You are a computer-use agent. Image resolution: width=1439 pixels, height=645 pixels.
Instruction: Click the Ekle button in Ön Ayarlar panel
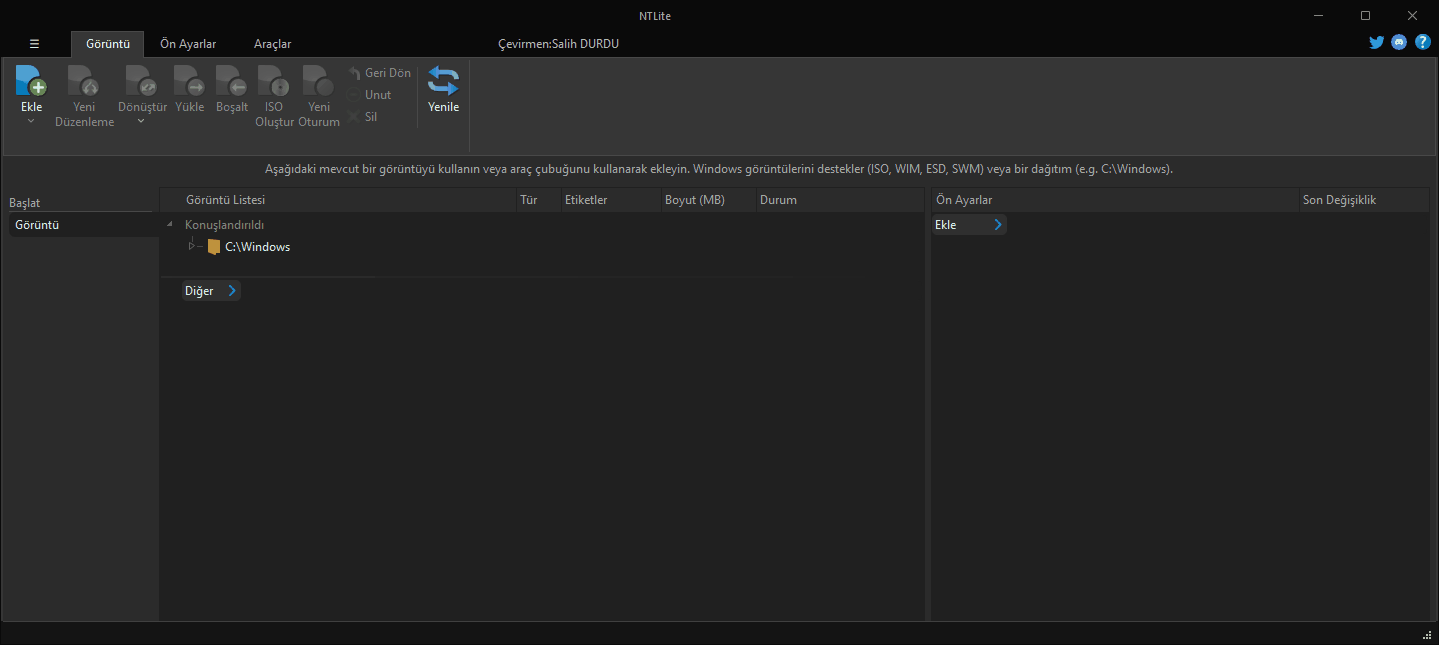click(x=968, y=225)
